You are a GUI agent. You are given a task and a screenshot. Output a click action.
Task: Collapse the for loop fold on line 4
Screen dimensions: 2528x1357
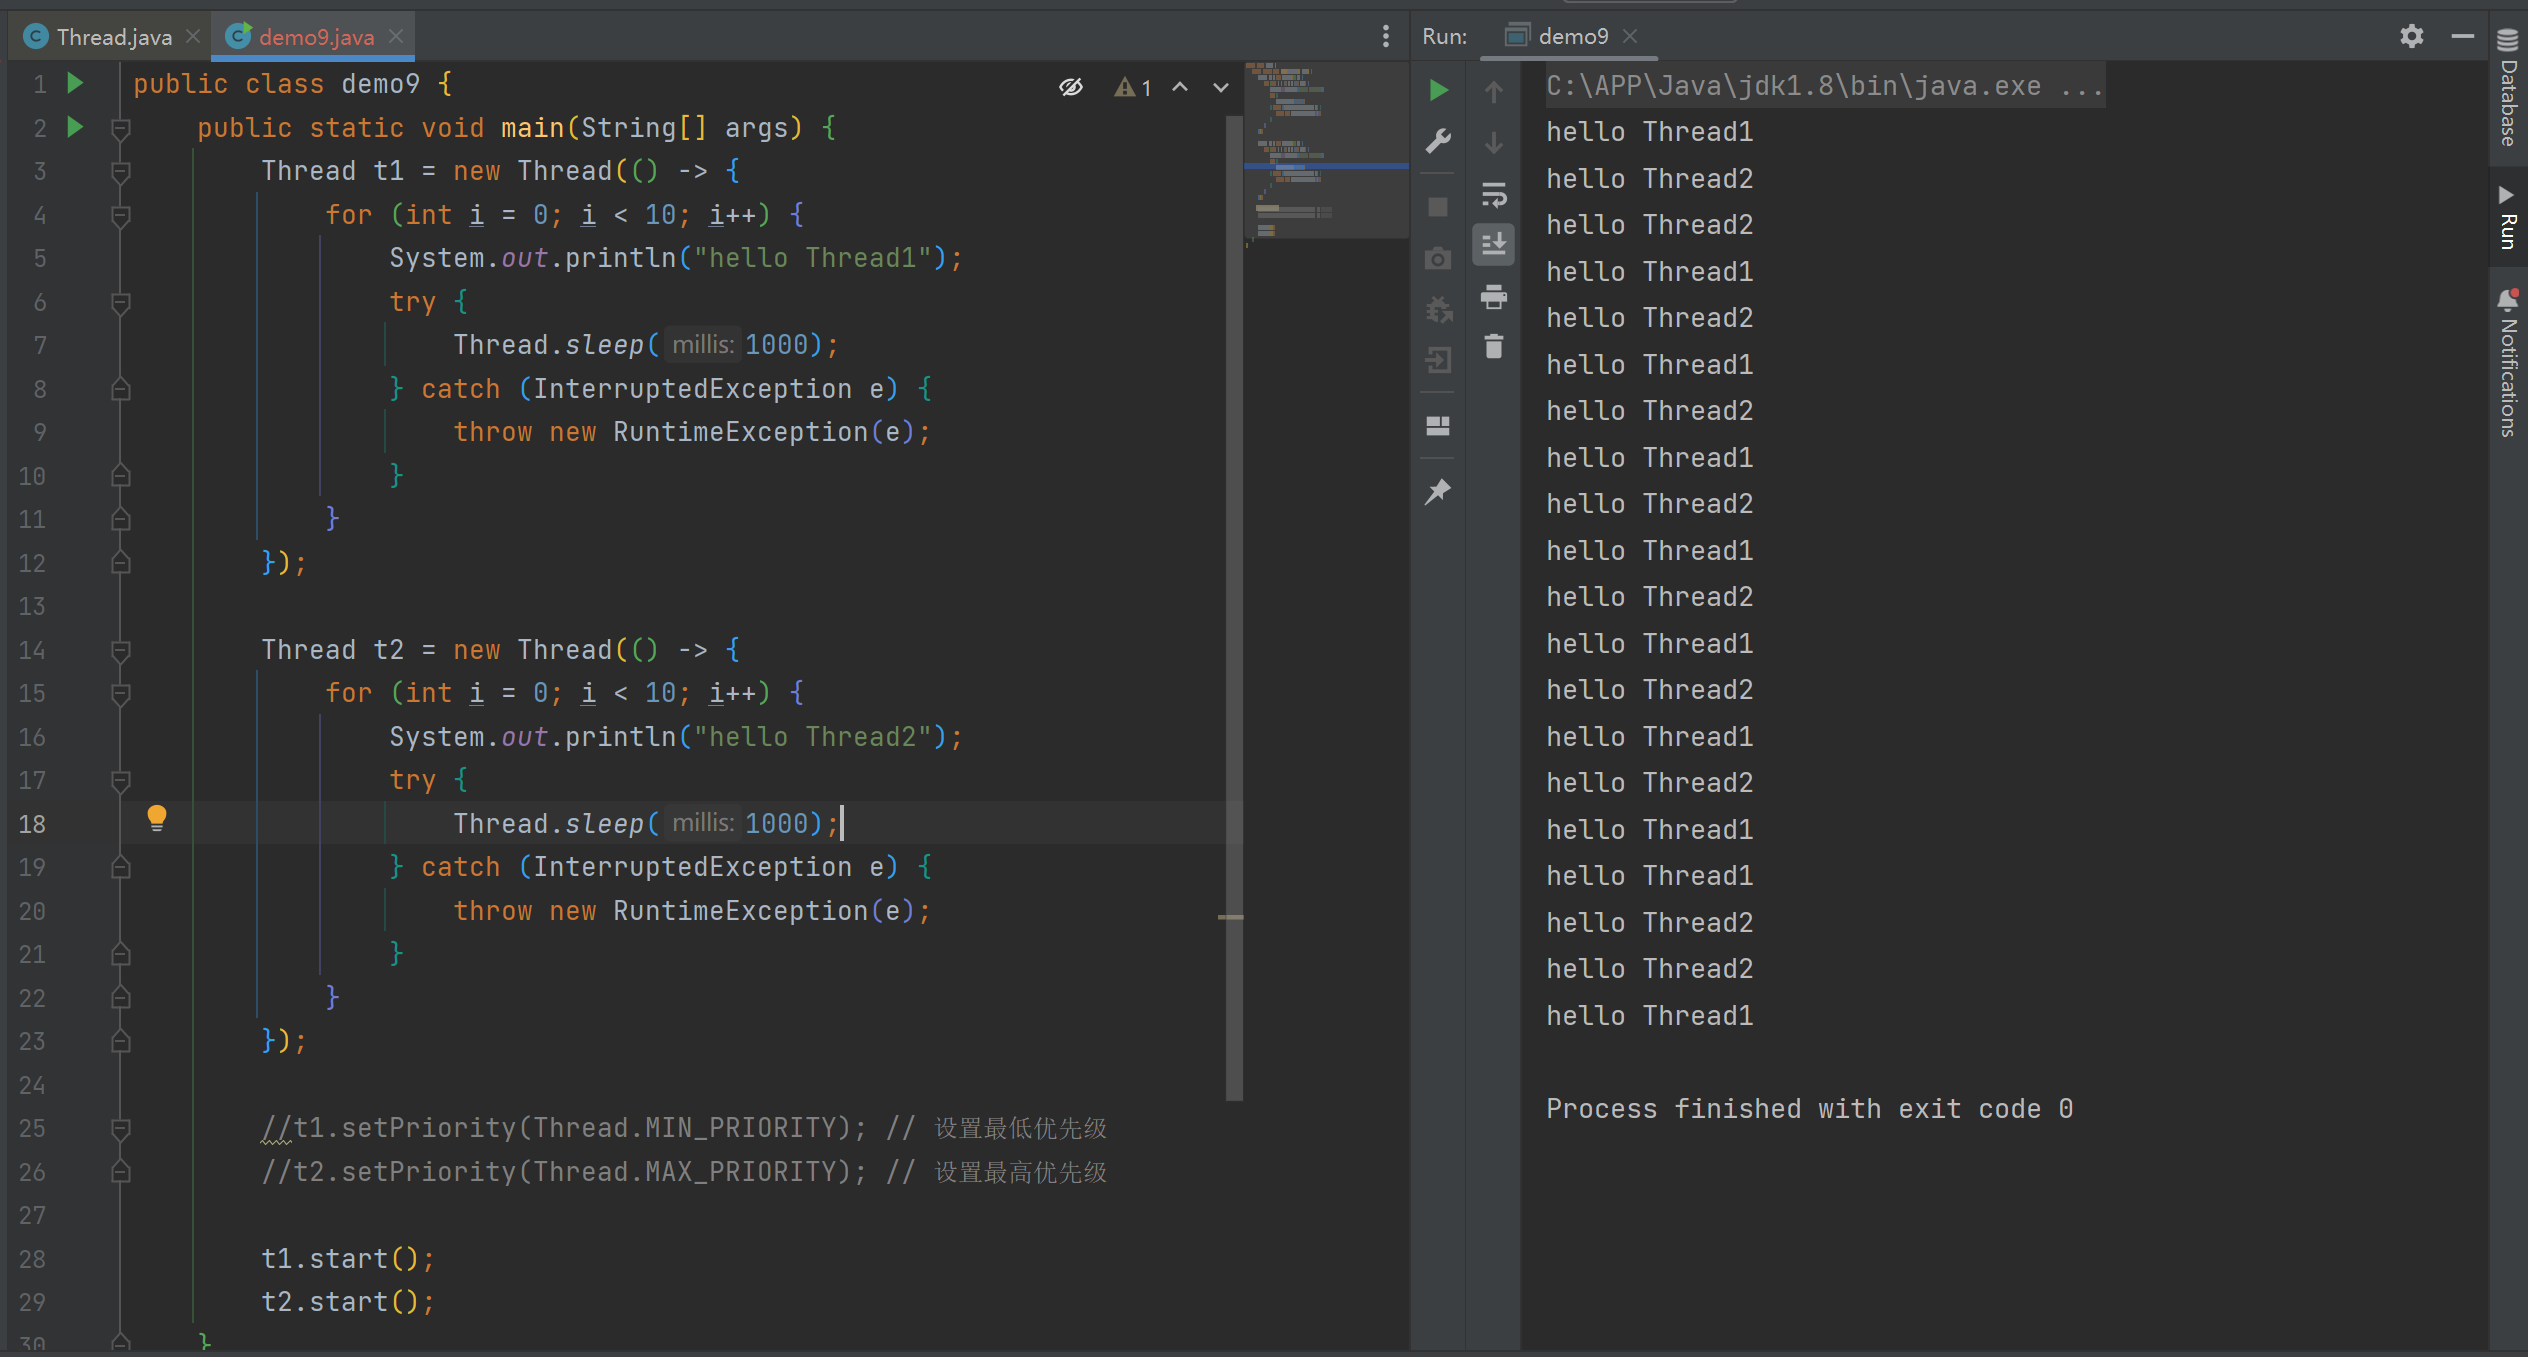121,215
